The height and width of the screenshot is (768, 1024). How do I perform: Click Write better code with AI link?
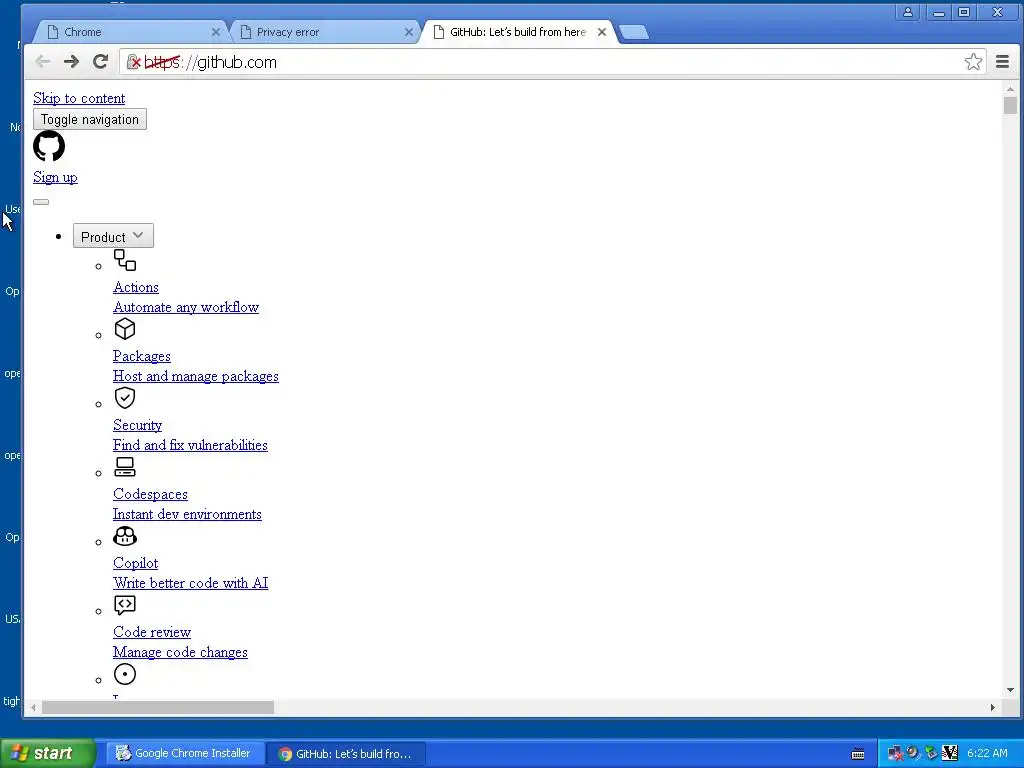coord(191,583)
